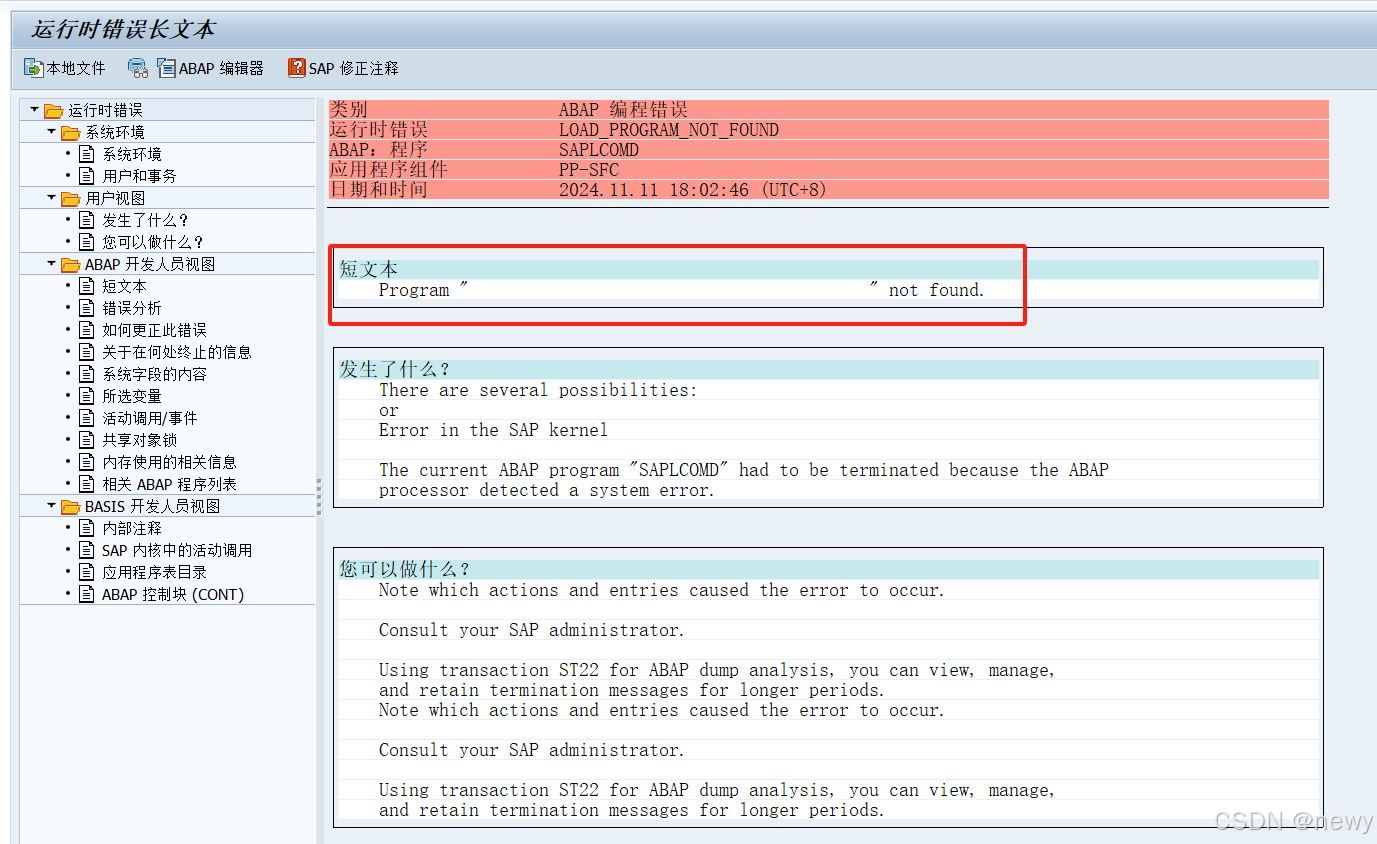Select 短文本 tree node
1377x844 pixels.
124,286
